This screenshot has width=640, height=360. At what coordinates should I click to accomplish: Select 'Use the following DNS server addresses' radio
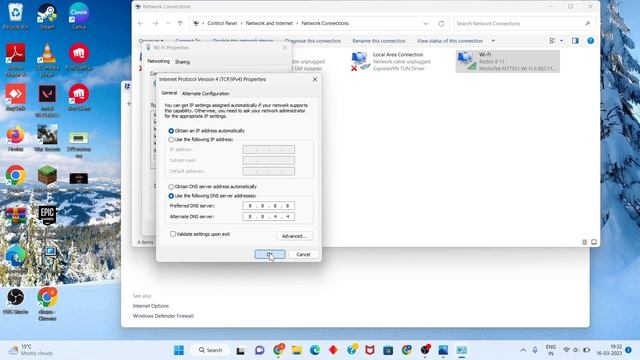[x=171, y=196]
